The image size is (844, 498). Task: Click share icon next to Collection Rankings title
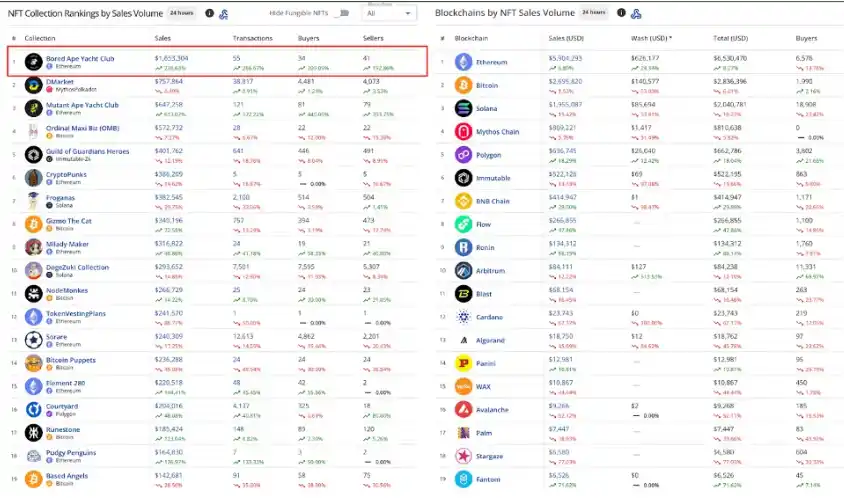(223, 14)
